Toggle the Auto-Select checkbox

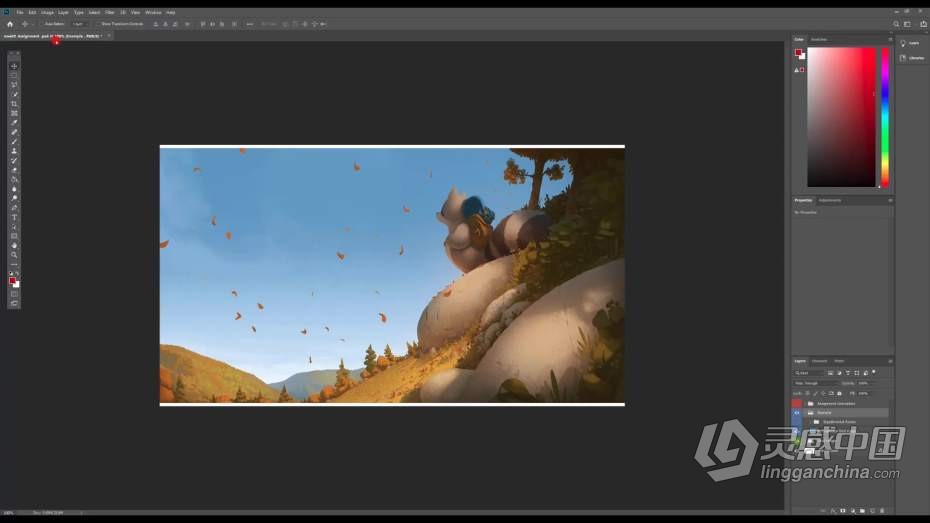(42, 24)
